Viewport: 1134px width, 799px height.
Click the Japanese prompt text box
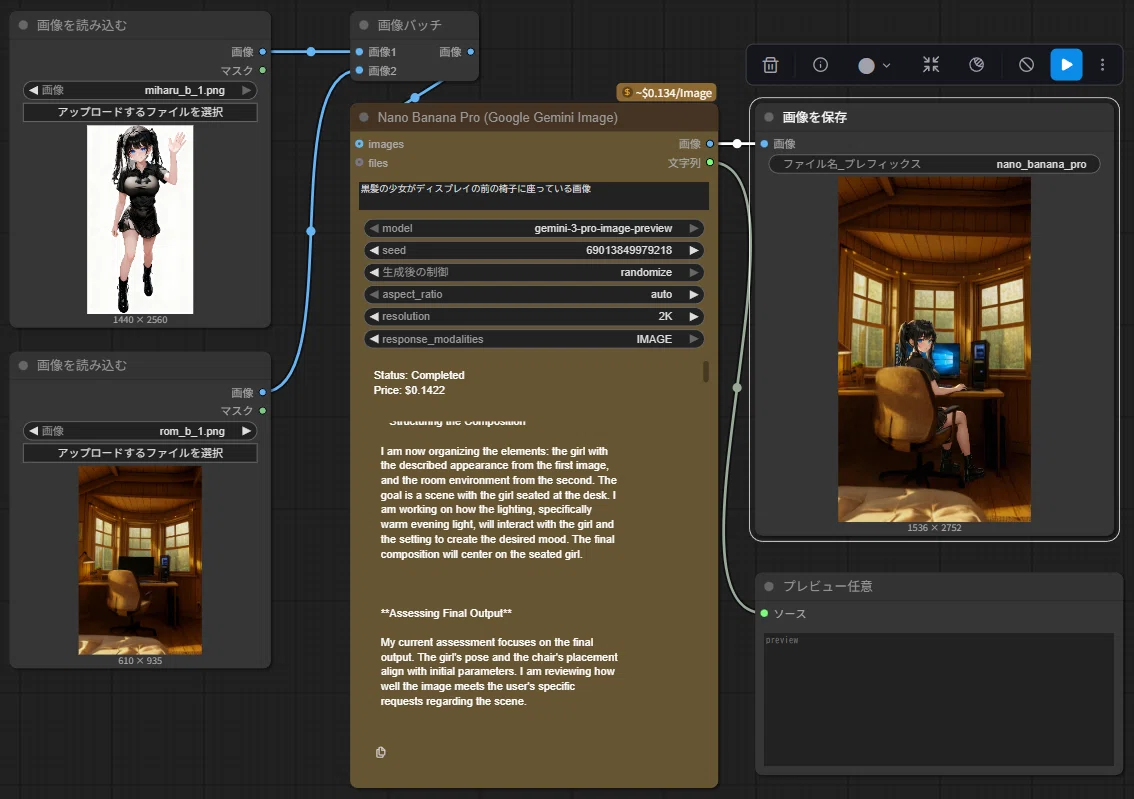534,195
